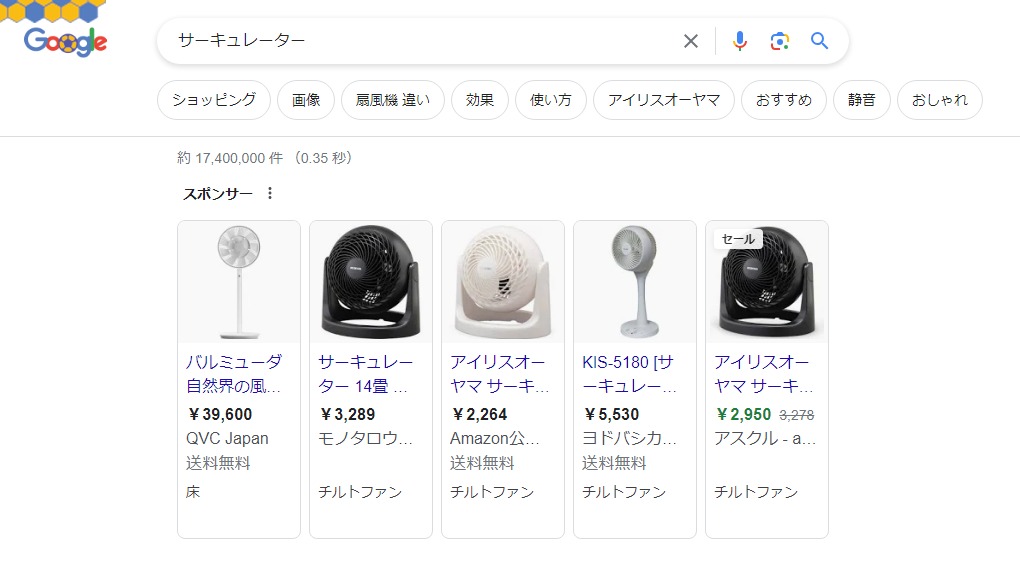This screenshot has height=562, width=1020.
Task: Clear the search box text
Action: 691,41
